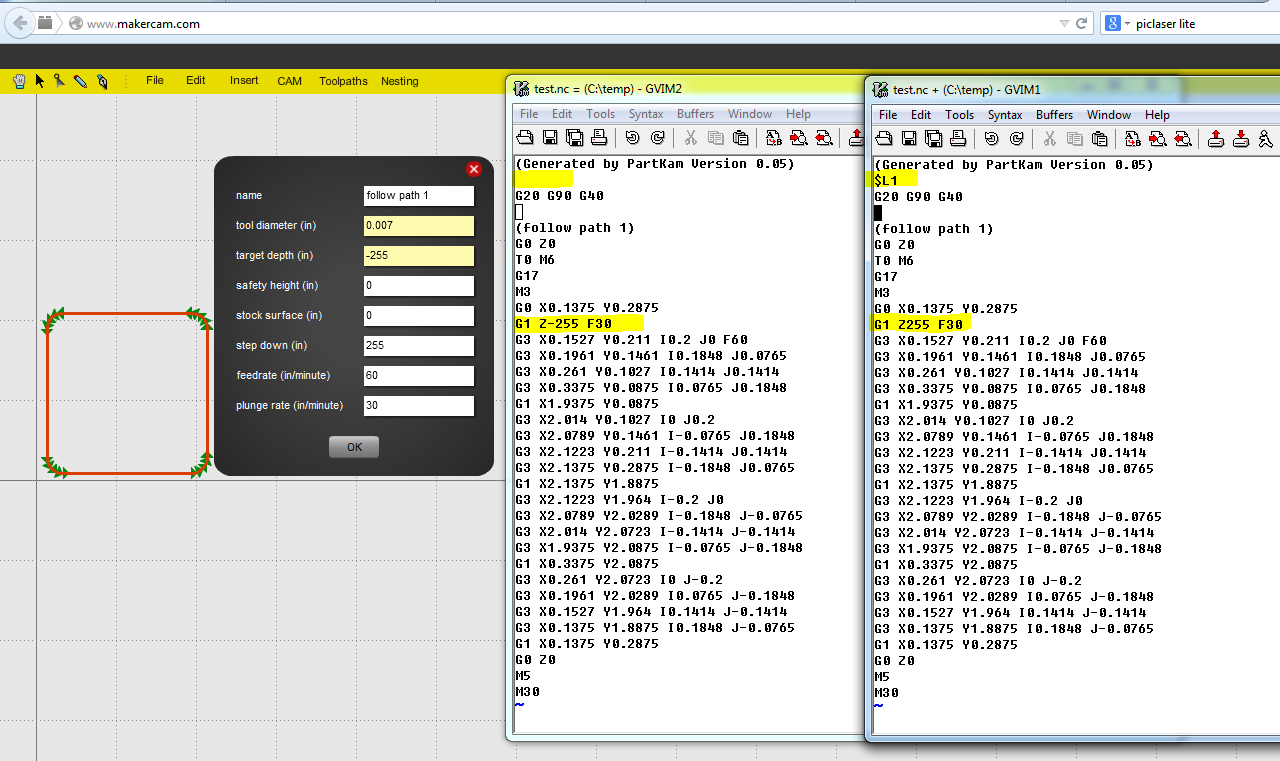Click the Open file icon in GVIM1
Screen dimensions: 1280x761
tap(884, 139)
